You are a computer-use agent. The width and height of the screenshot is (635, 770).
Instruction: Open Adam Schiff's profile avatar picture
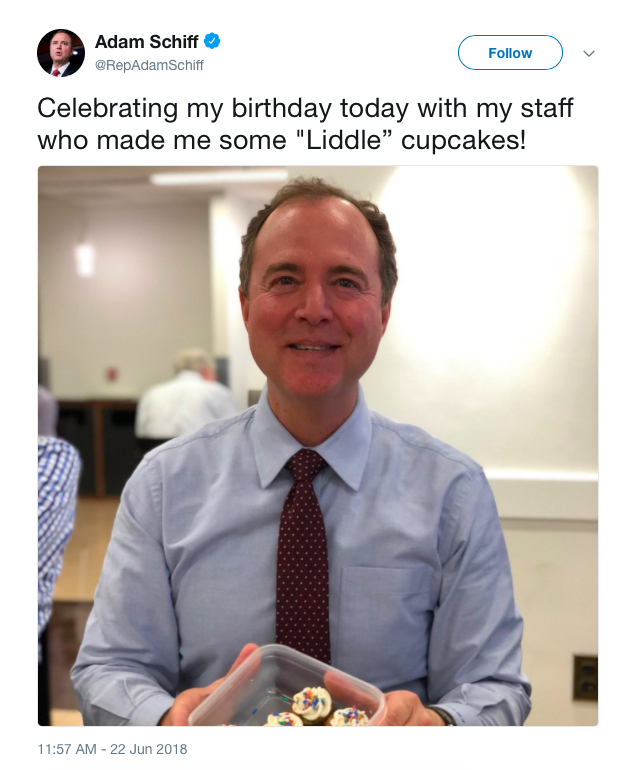[x=61, y=53]
